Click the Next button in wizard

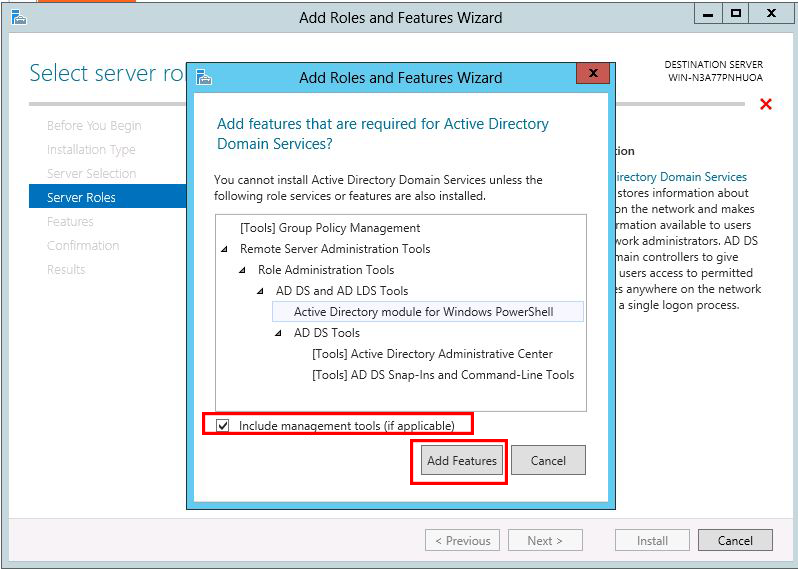click(545, 540)
